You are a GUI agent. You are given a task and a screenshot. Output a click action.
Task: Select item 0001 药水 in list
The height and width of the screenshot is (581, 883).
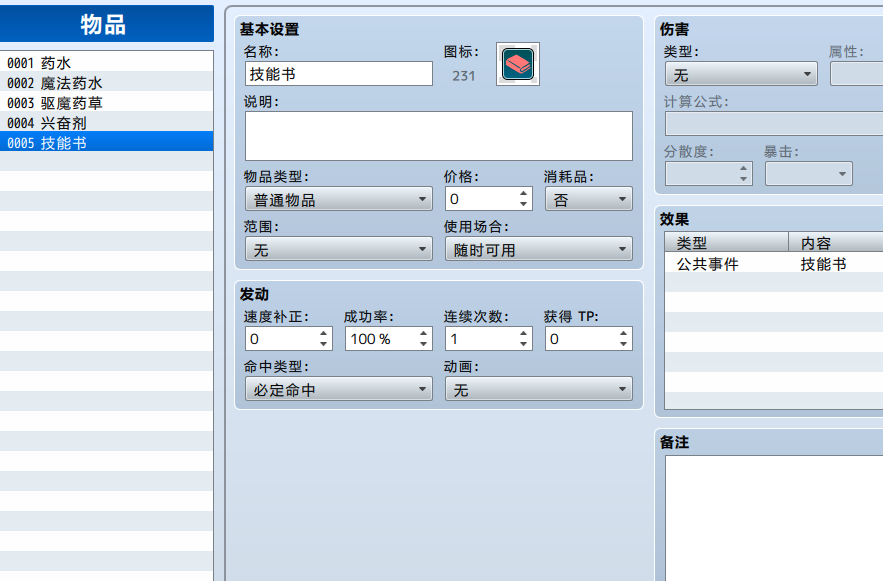(106, 62)
